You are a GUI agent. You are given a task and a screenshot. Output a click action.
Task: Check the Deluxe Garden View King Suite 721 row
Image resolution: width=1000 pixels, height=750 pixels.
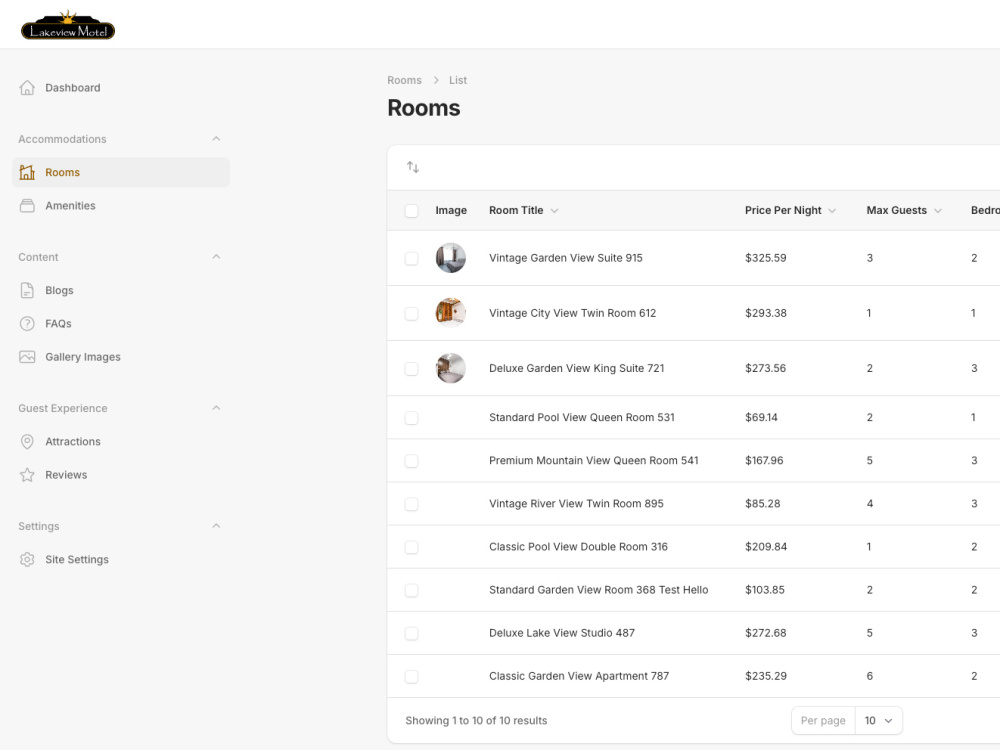click(411, 369)
